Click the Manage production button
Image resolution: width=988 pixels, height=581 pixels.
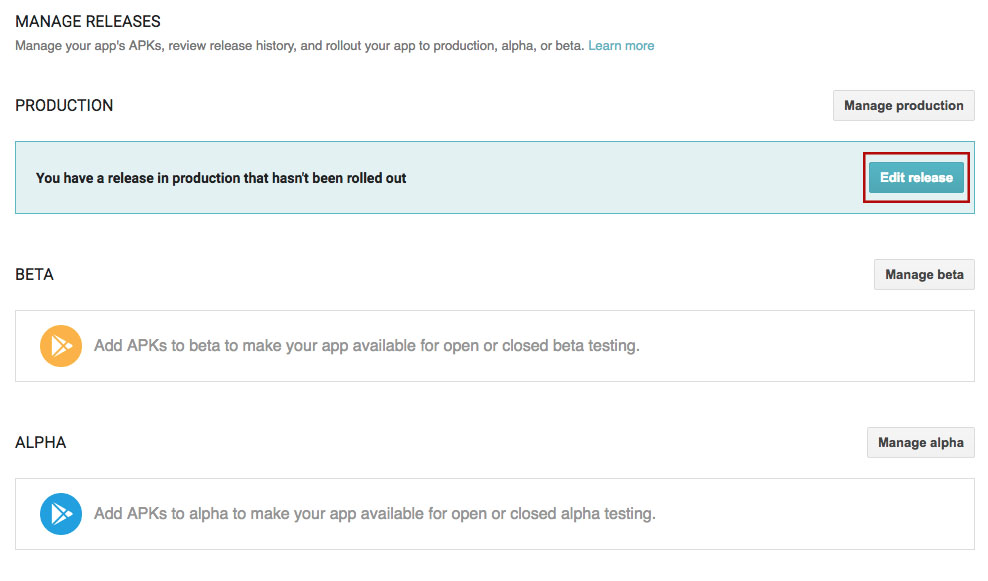click(x=903, y=106)
